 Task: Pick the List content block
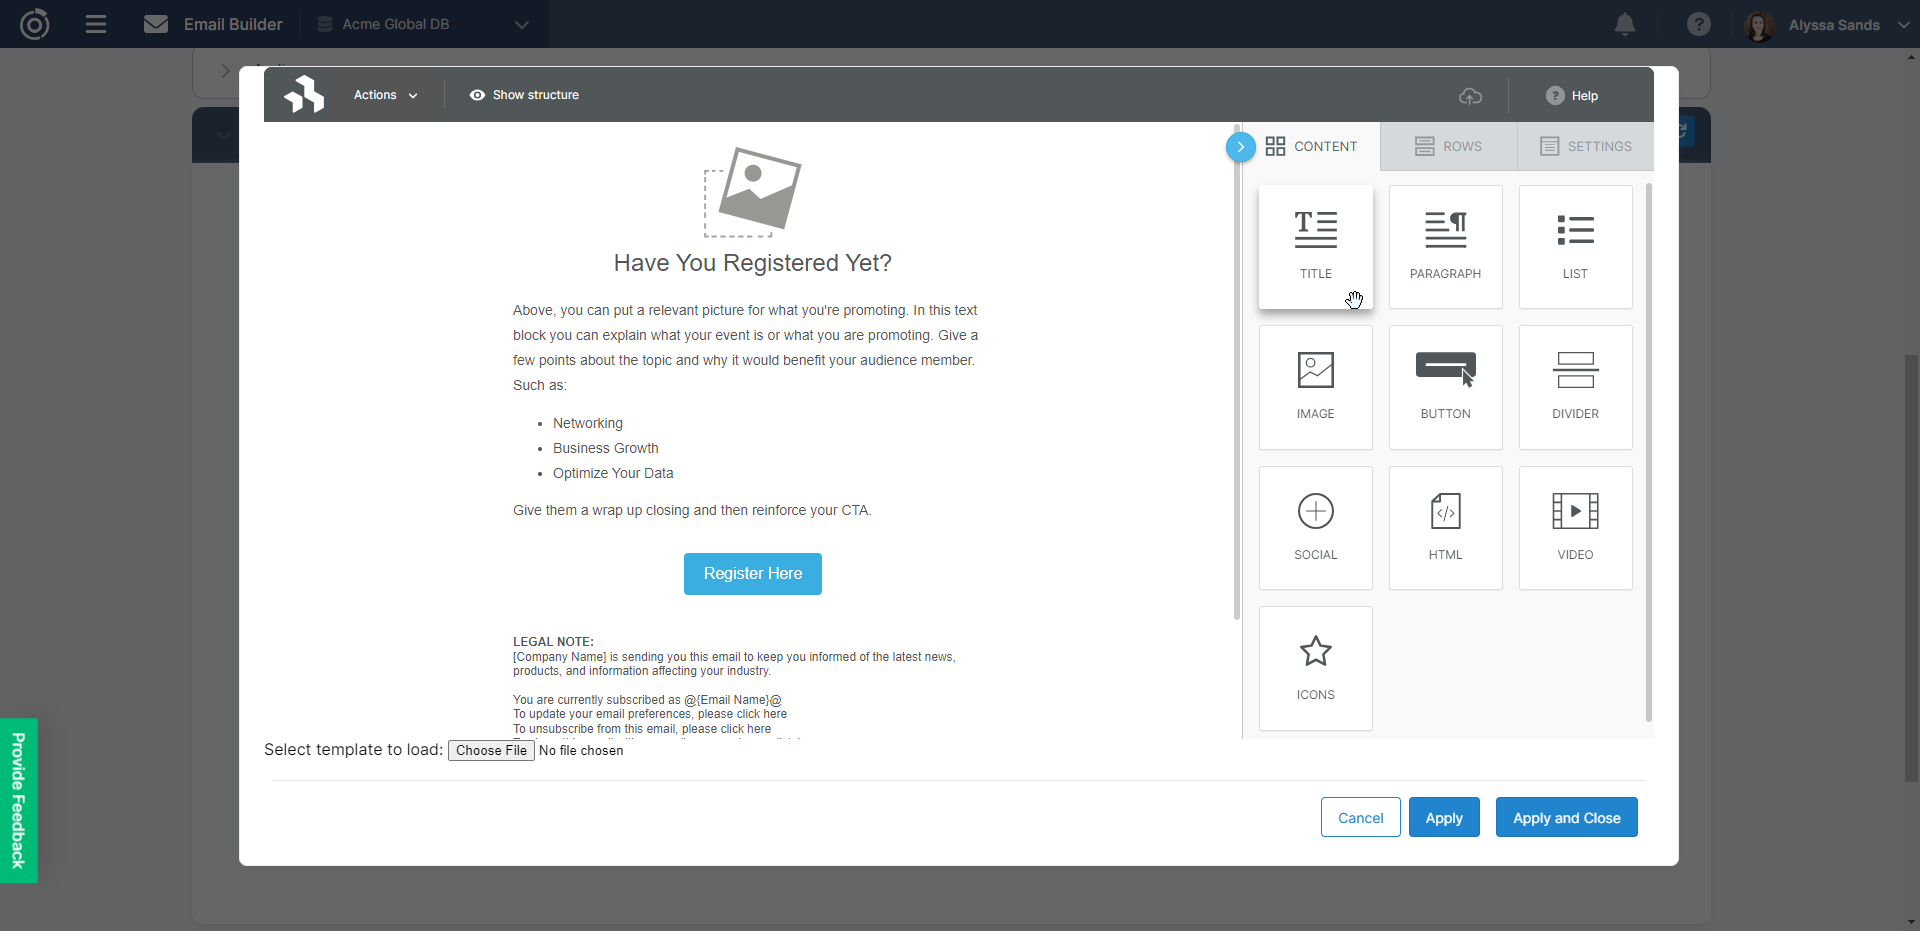1575,247
